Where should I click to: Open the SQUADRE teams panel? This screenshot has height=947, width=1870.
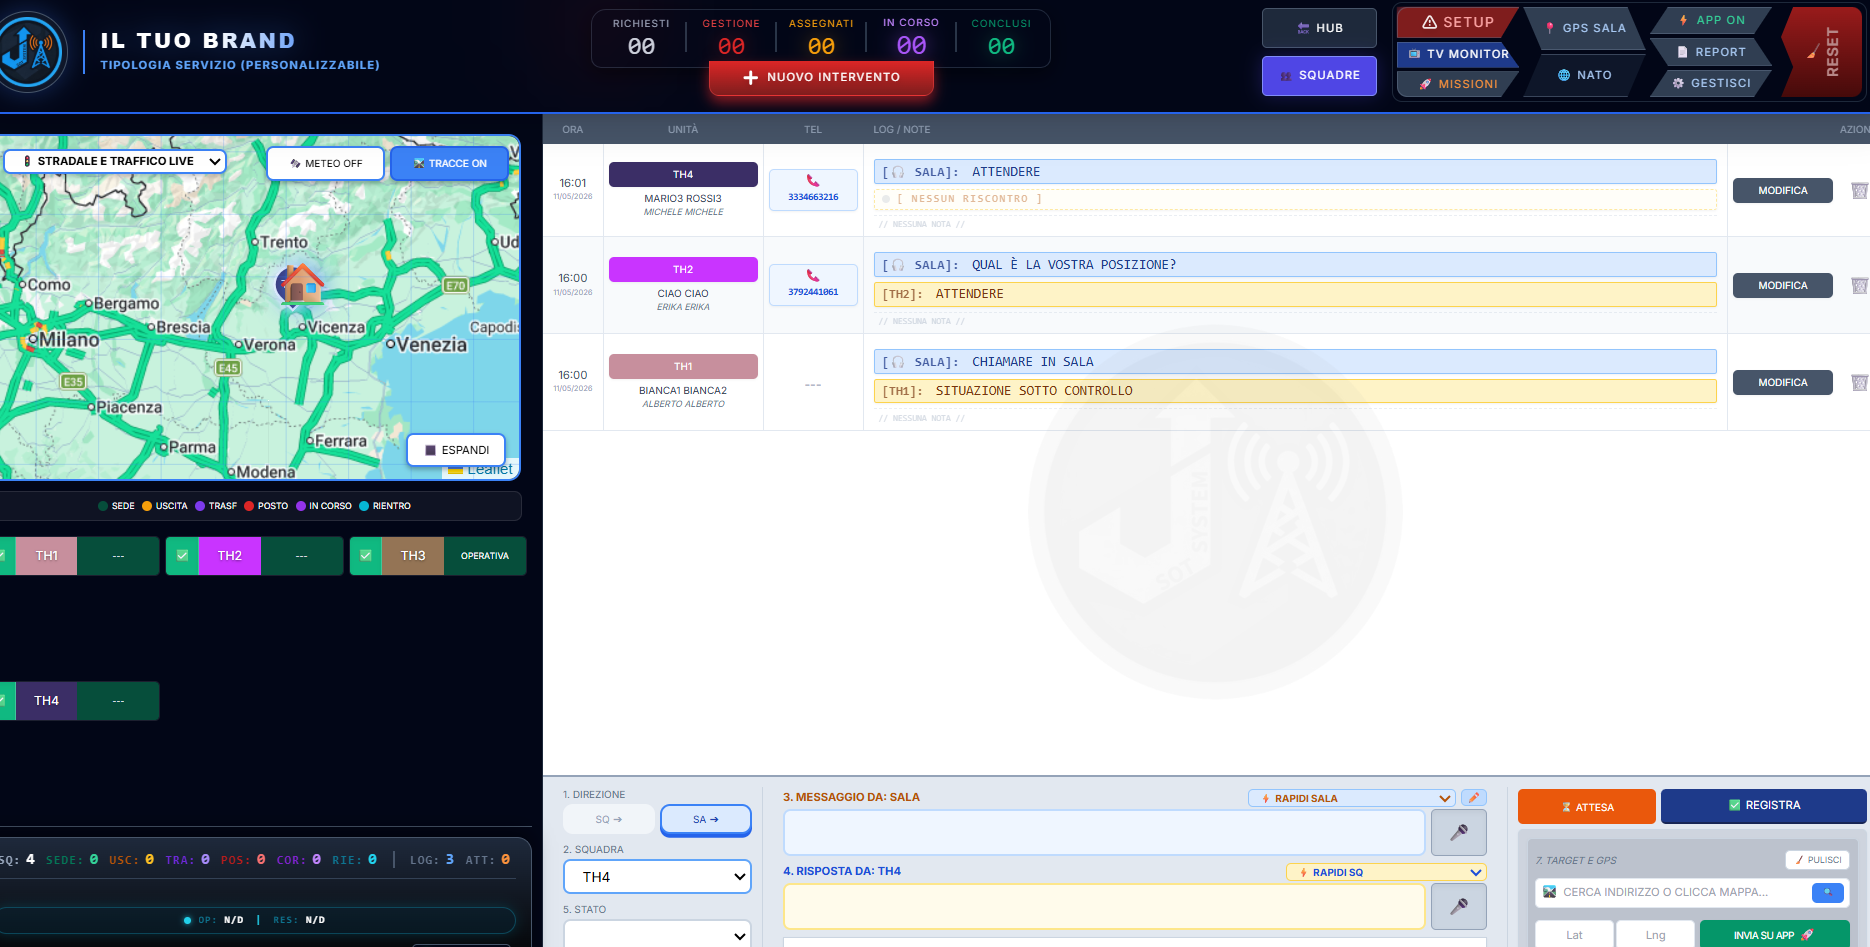pyautogui.click(x=1319, y=75)
